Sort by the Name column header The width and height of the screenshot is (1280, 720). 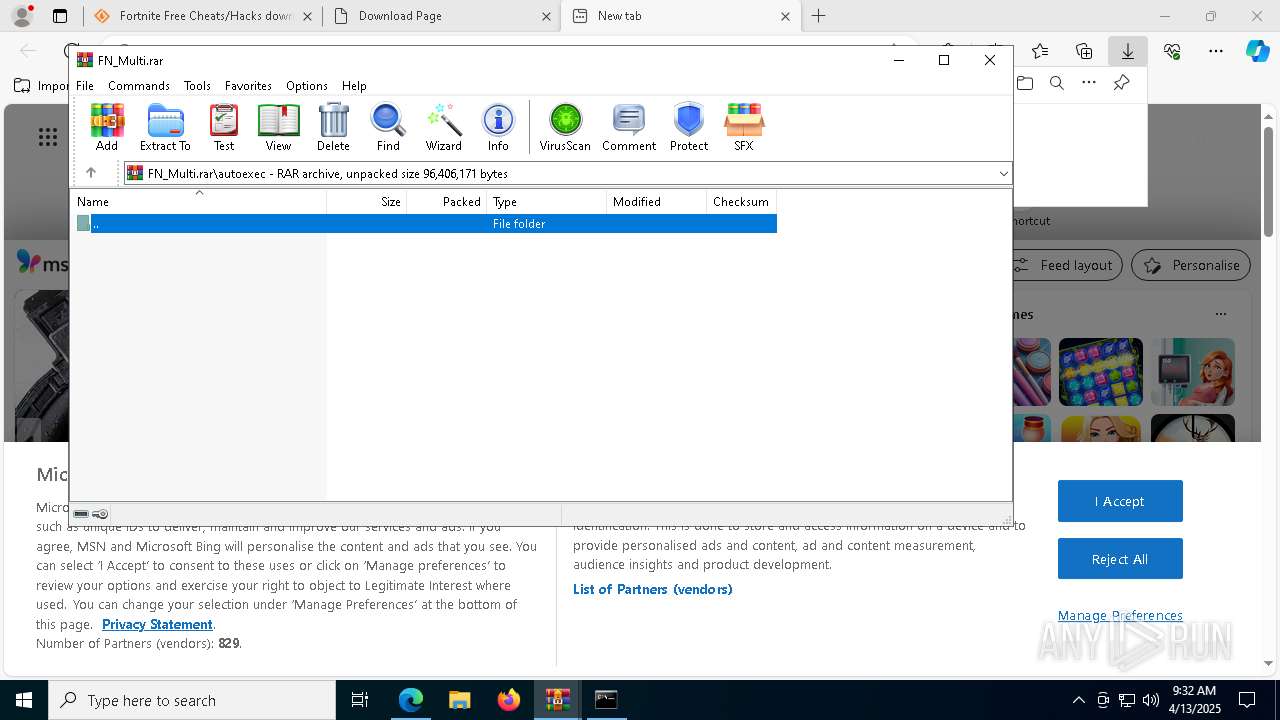click(199, 202)
